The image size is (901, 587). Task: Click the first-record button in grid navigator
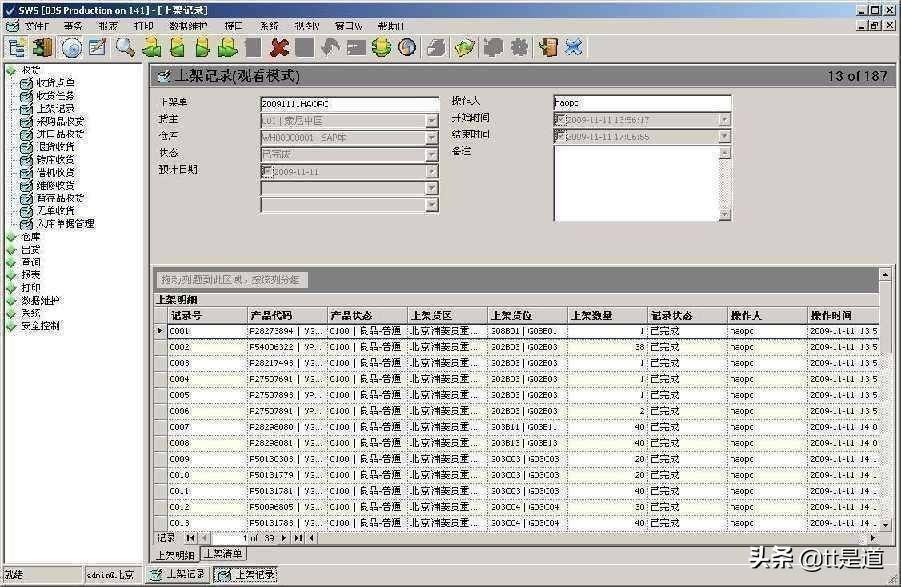(x=190, y=538)
